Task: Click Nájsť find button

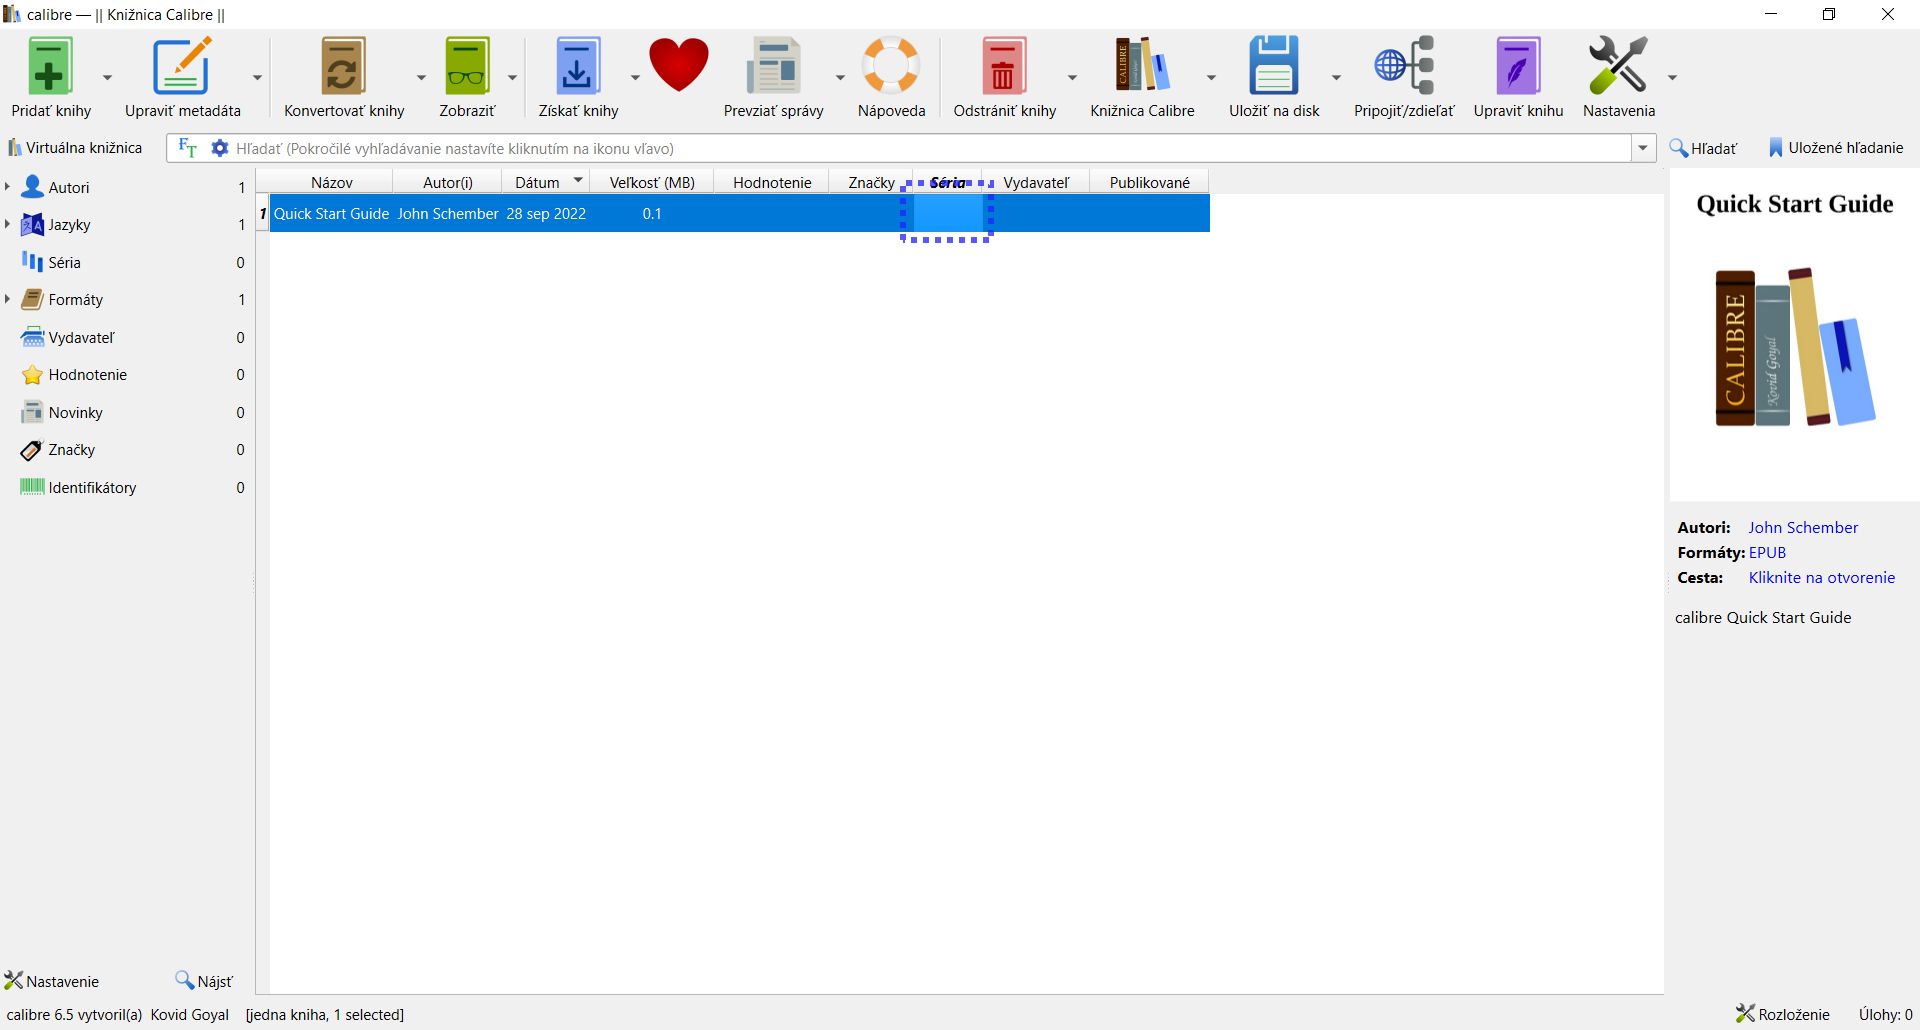Action: (203, 981)
